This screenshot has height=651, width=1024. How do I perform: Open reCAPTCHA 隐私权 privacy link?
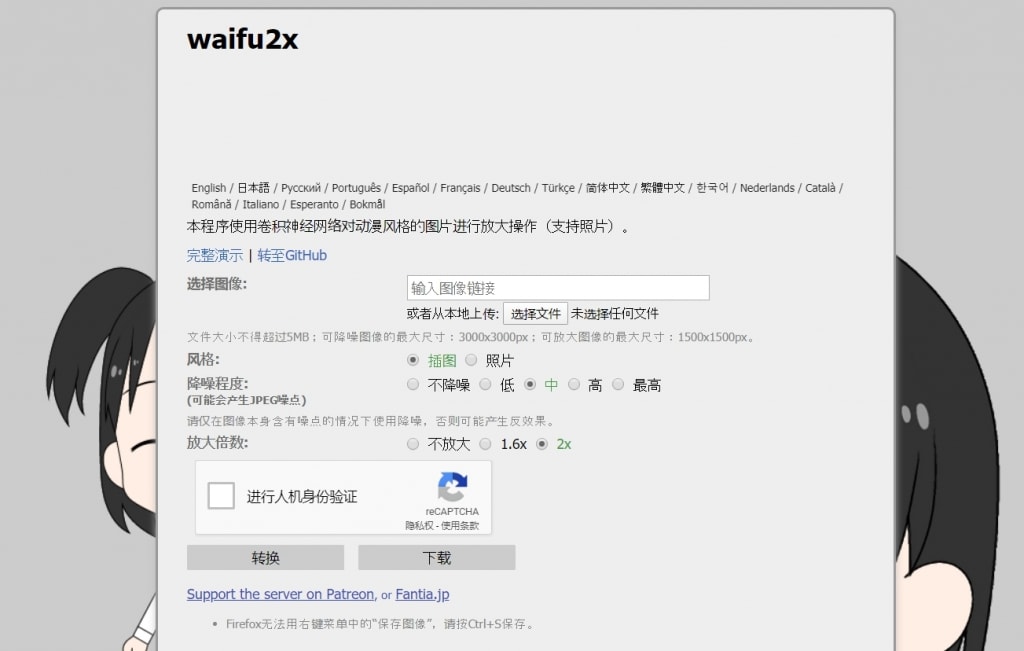coord(419,526)
